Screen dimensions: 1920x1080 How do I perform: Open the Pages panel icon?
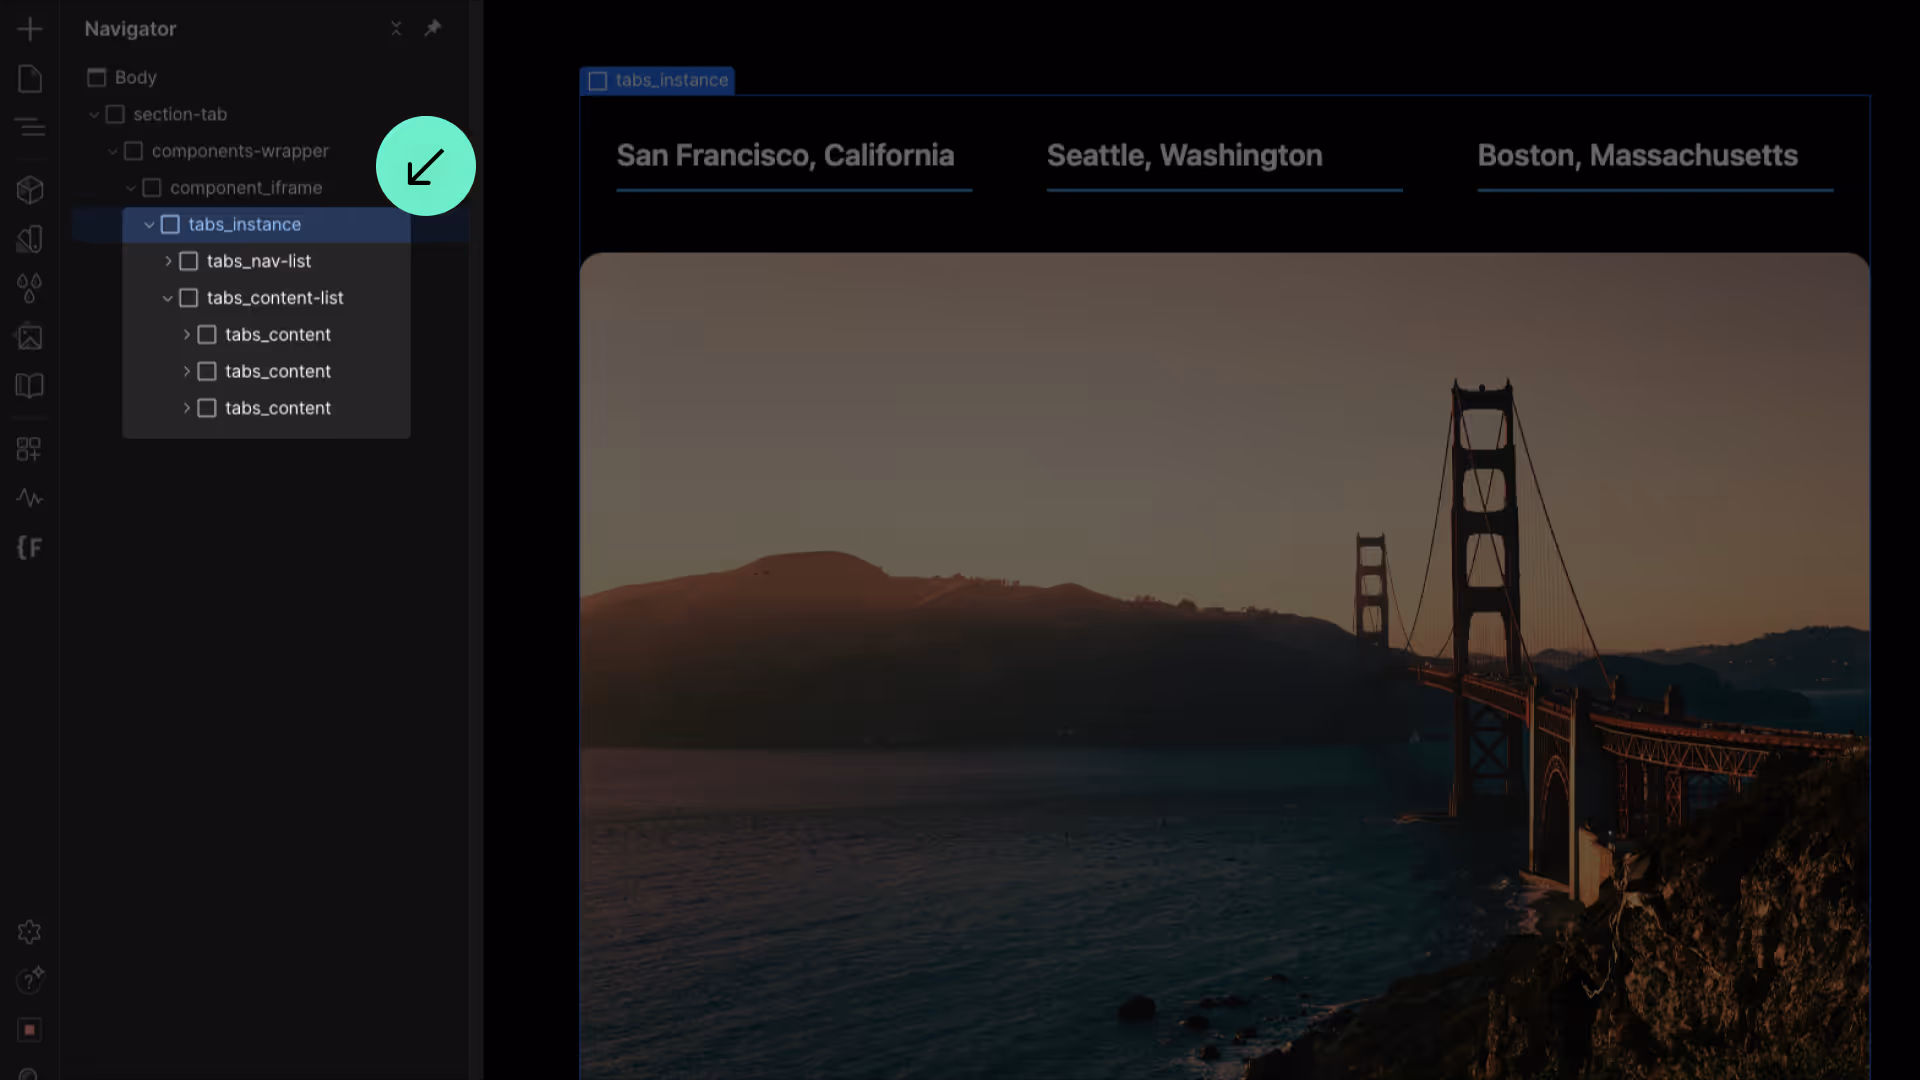30,79
